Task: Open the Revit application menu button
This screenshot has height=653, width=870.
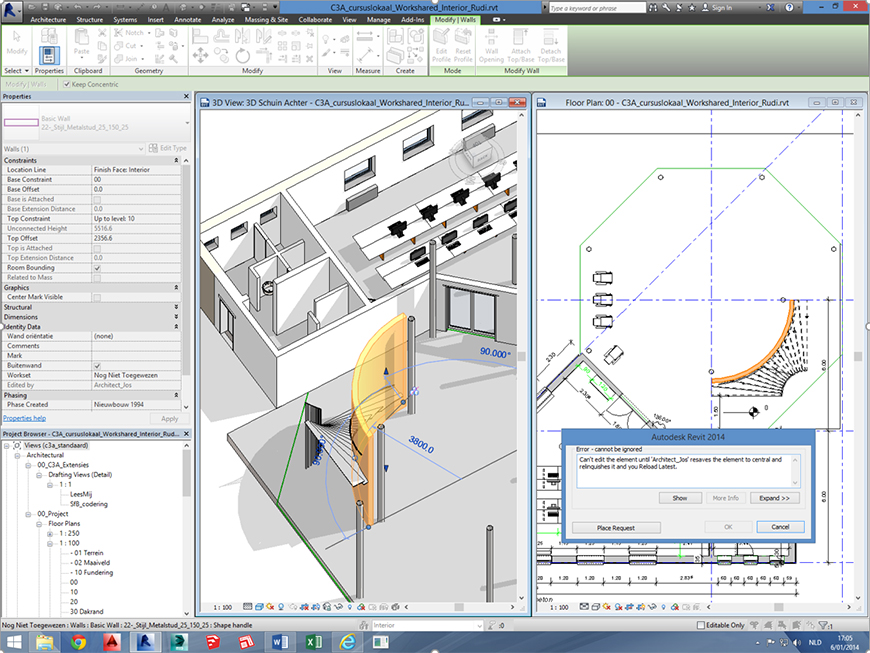Action: (x=11, y=9)
